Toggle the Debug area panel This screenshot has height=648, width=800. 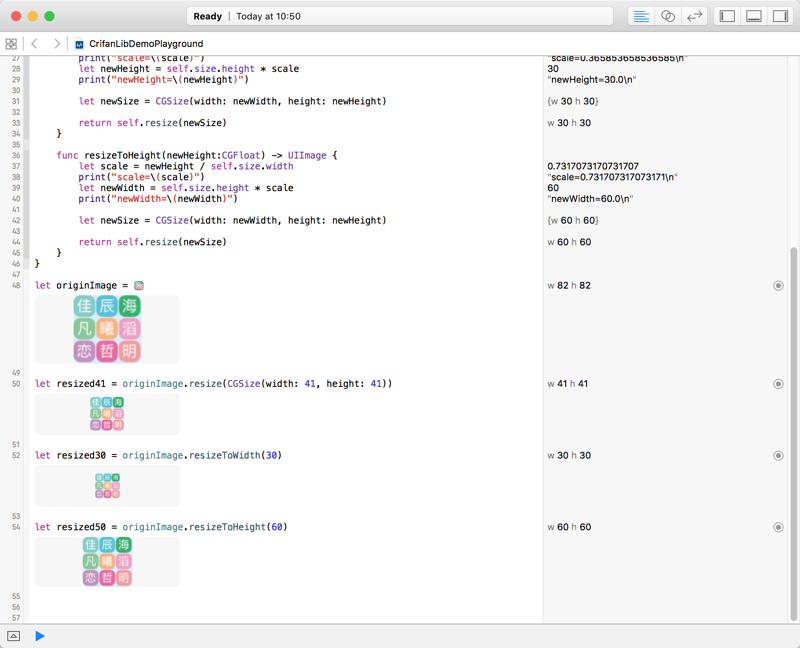click(x=754, y=16)
